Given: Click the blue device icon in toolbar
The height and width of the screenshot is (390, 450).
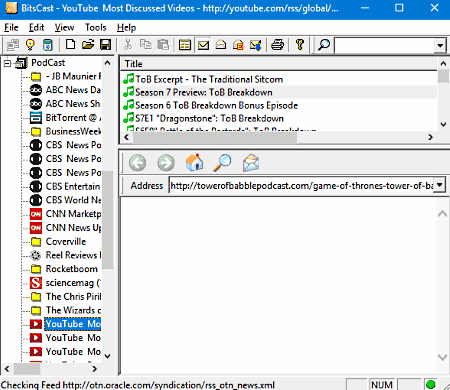Looking at the screenshot, I should (48, 45).
